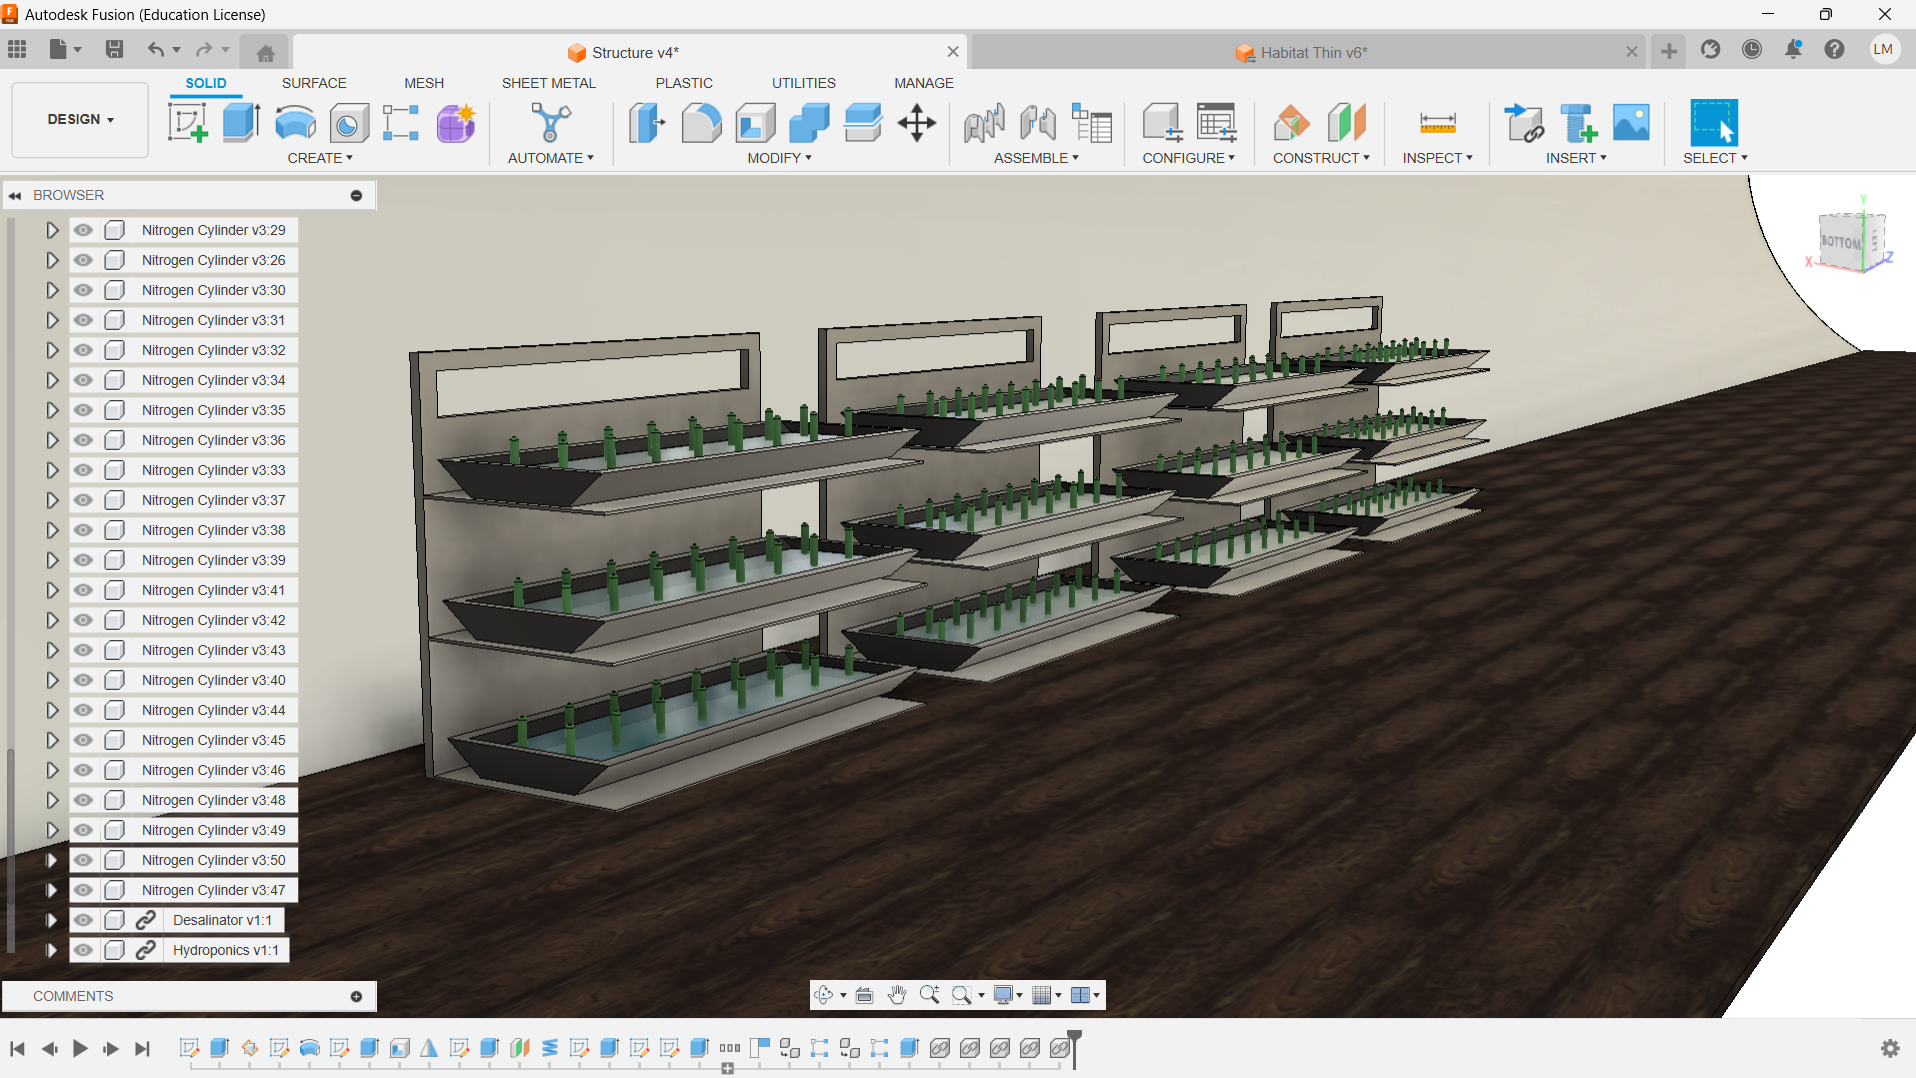This screenshot has height=1078, width=1916.
Task: Hide Nitrogen Cylinder v3:43 via eye icon
Action: 83,650
